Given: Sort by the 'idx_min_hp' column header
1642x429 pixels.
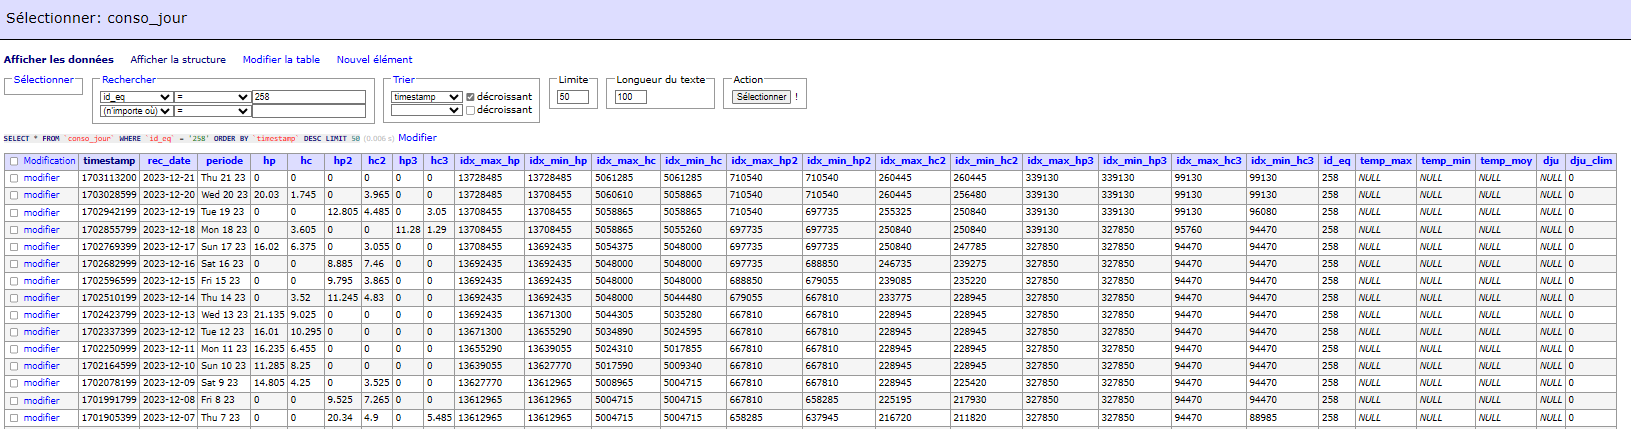Looking at the screenshot, I should (558, 161).
